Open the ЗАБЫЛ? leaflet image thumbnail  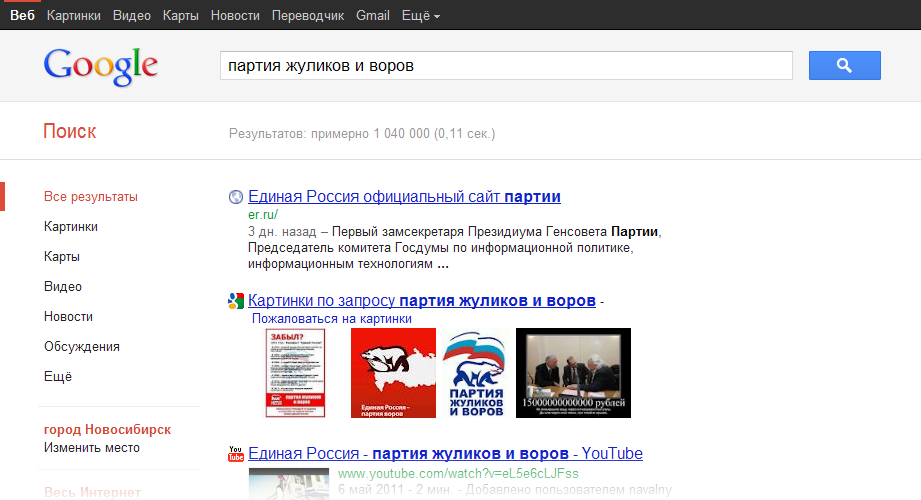pos(295,373)
